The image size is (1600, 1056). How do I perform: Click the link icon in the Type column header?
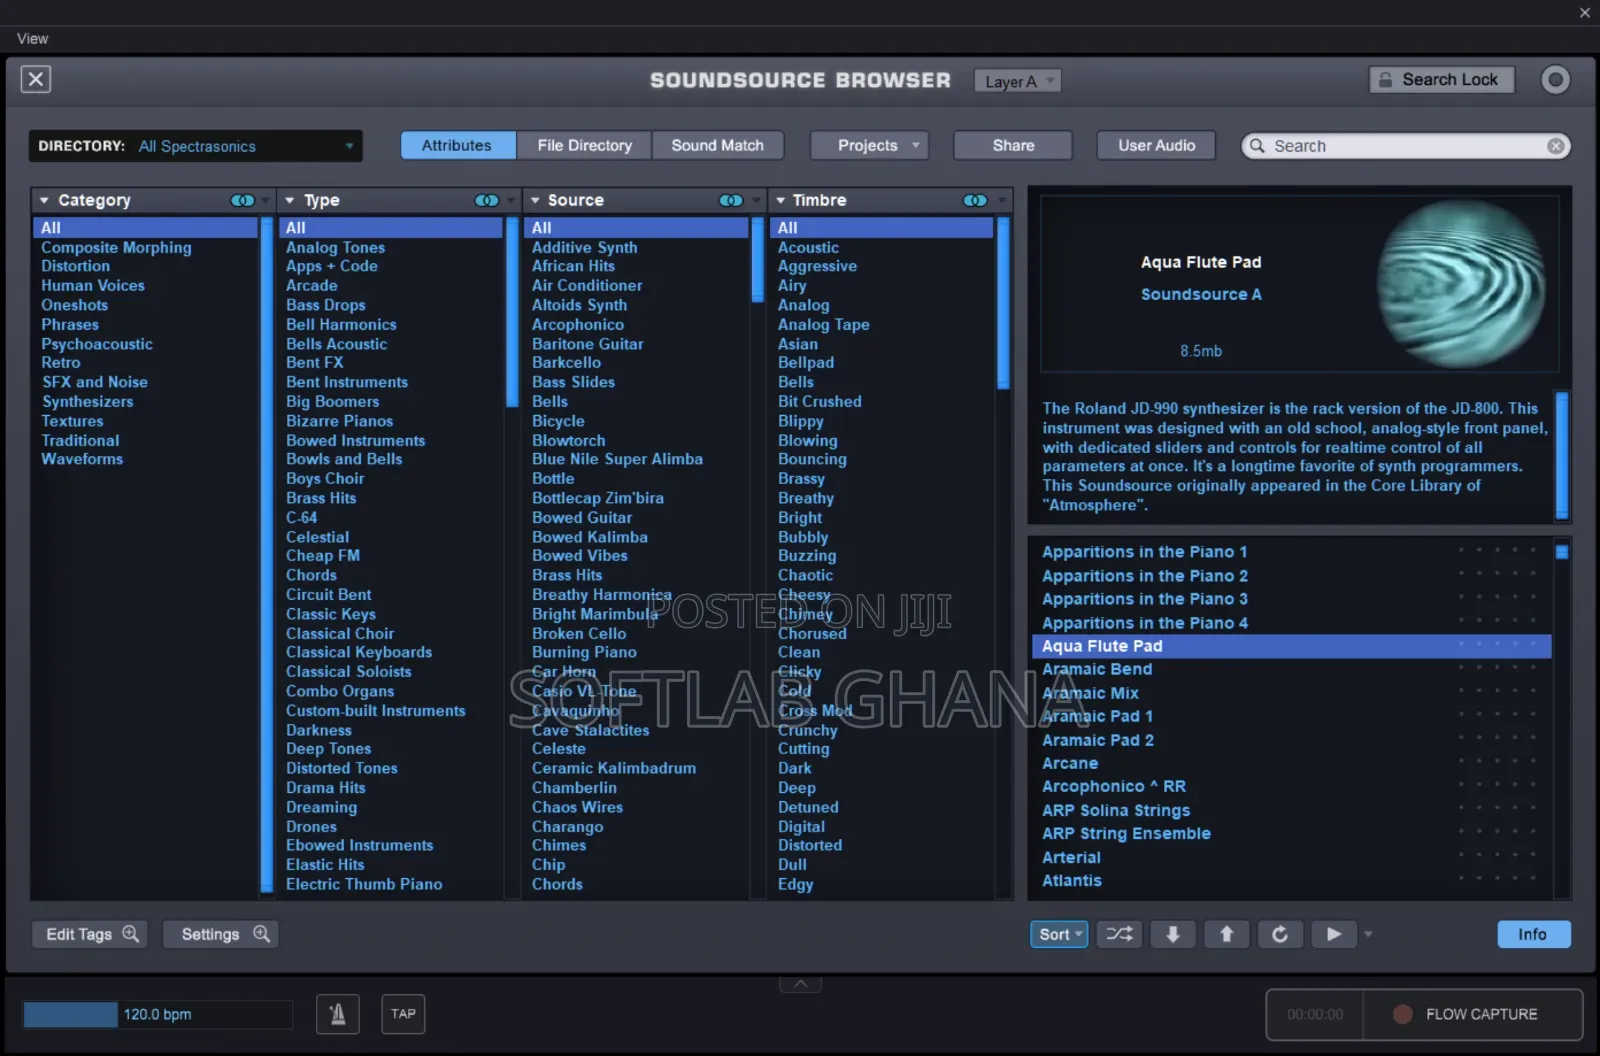pos(486,200)
